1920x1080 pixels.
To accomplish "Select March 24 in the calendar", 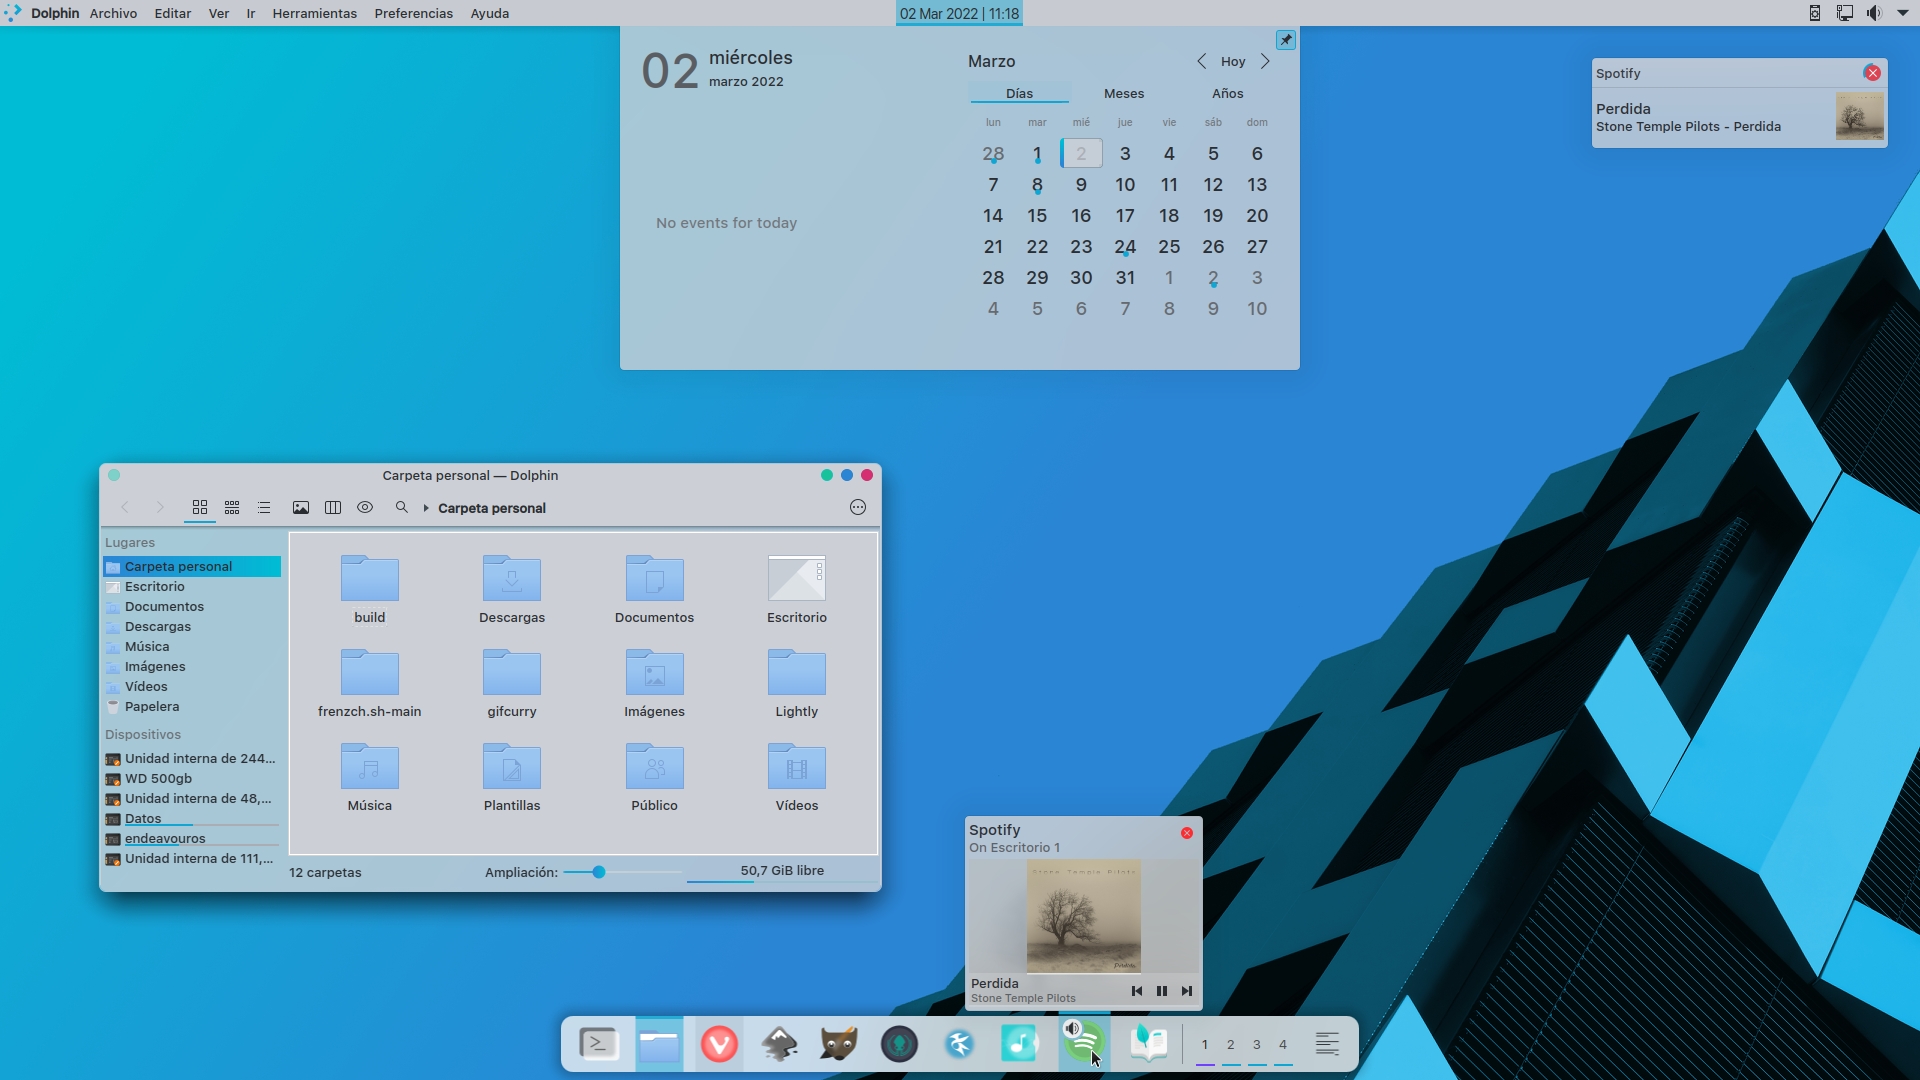I will click(x=1125, y=247).
